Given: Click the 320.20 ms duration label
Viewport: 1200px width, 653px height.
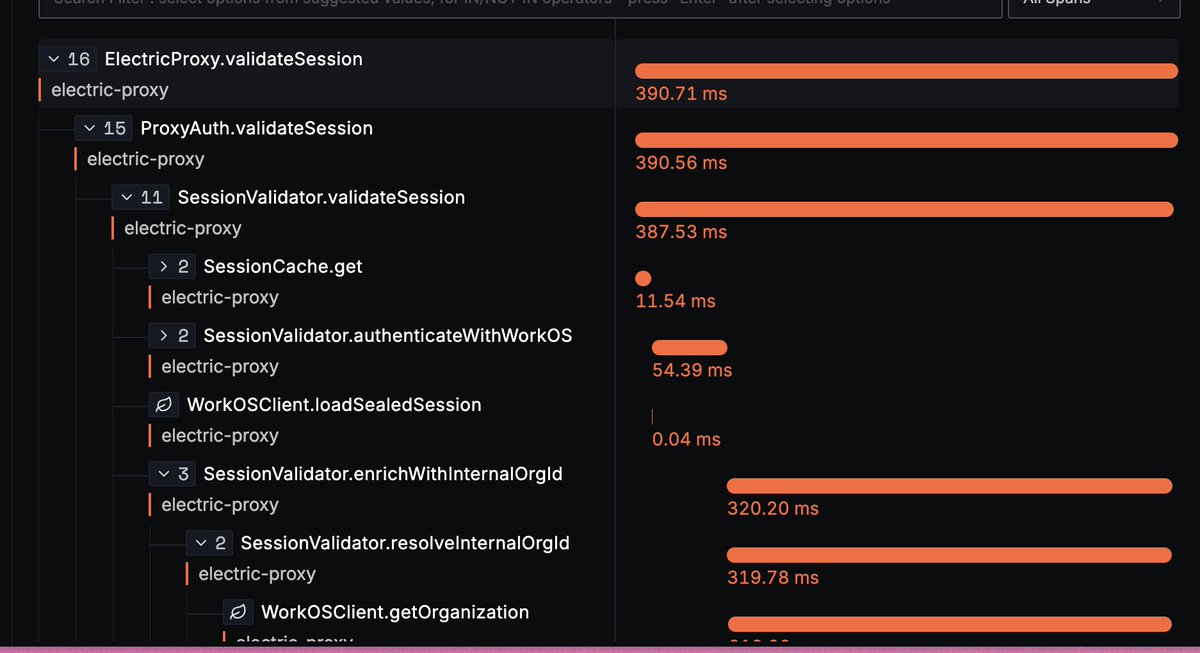Looking at the screenshot, I should (x=773, y=509).
